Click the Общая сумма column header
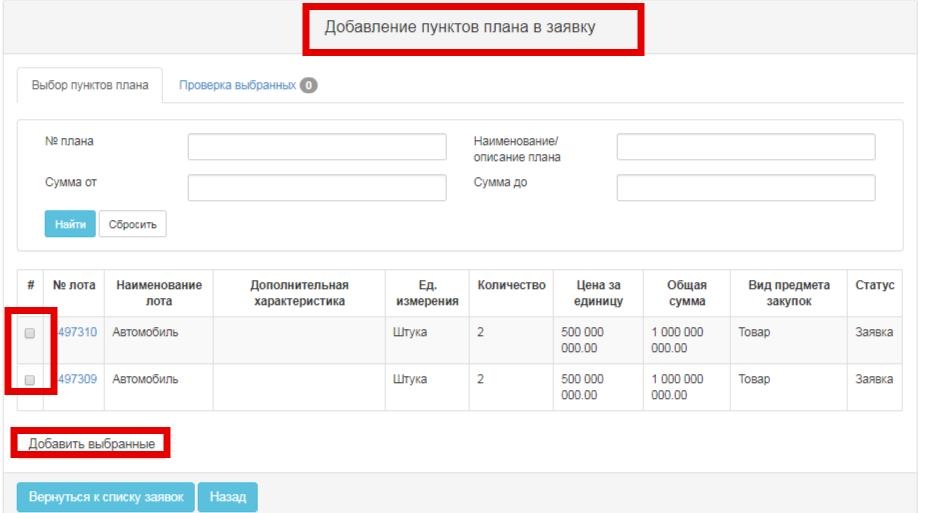Screen dimensions: 940x513 687,293
